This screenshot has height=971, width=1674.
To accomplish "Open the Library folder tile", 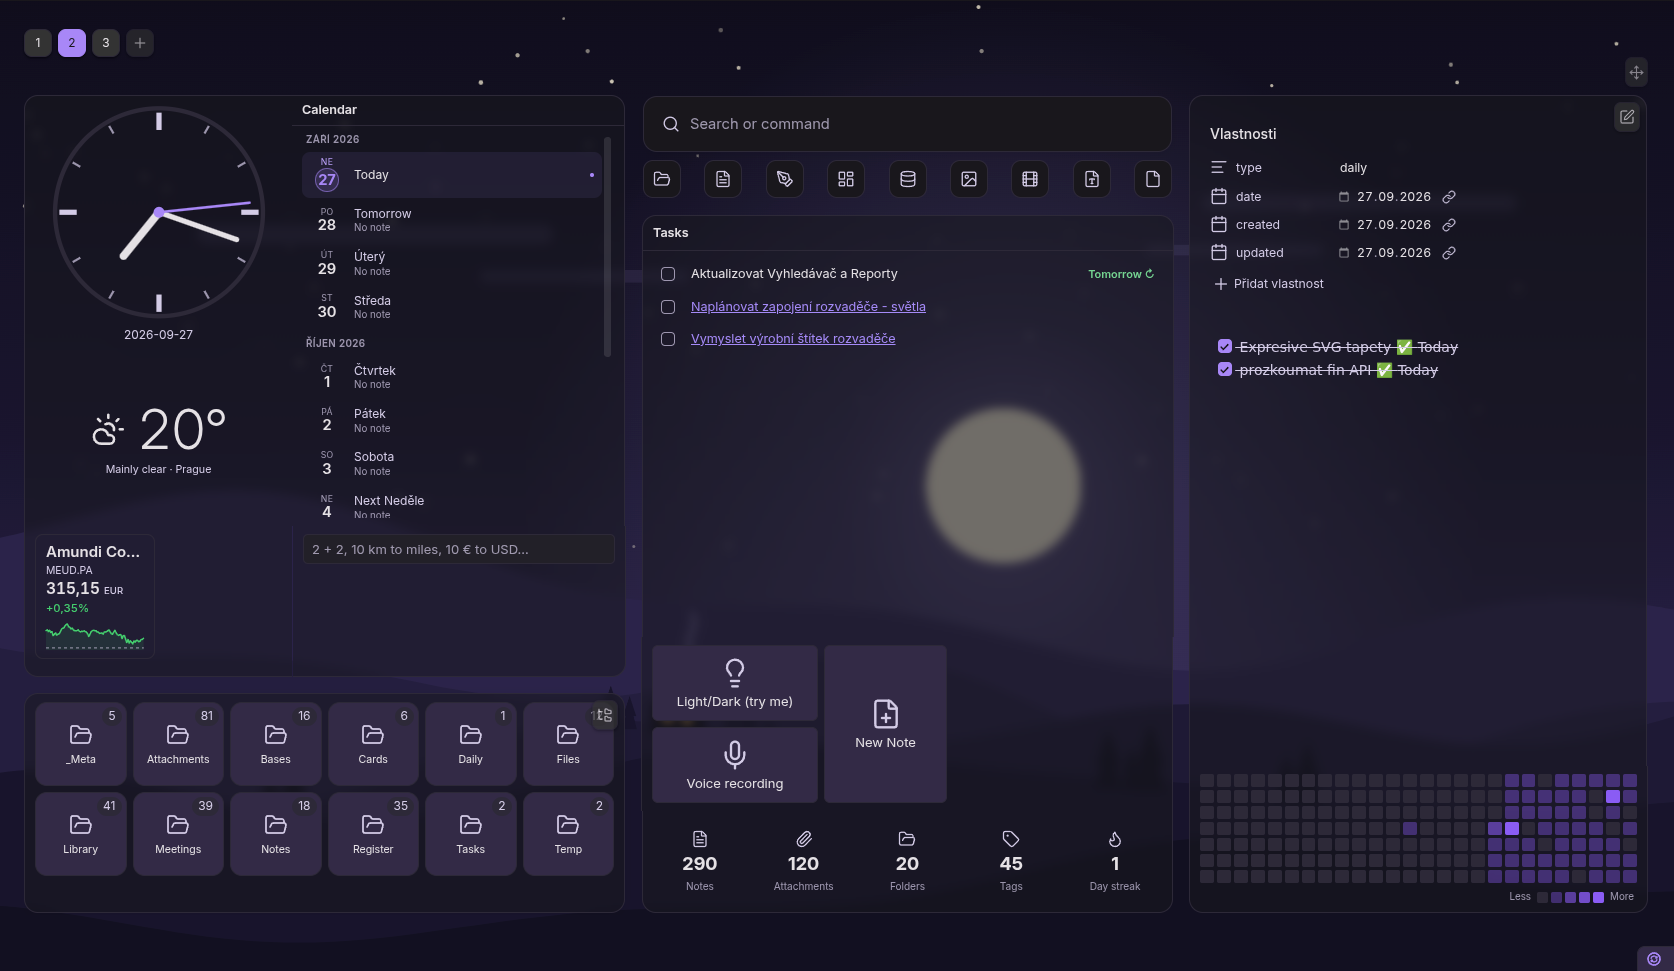I will tap(81, 833).
